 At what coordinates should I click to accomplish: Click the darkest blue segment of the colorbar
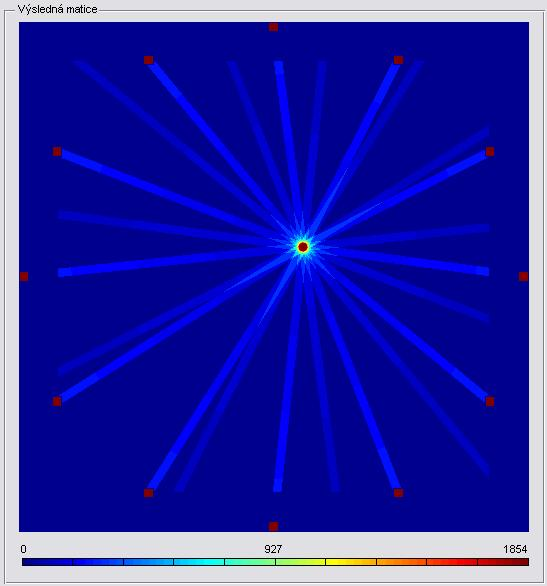47,562
